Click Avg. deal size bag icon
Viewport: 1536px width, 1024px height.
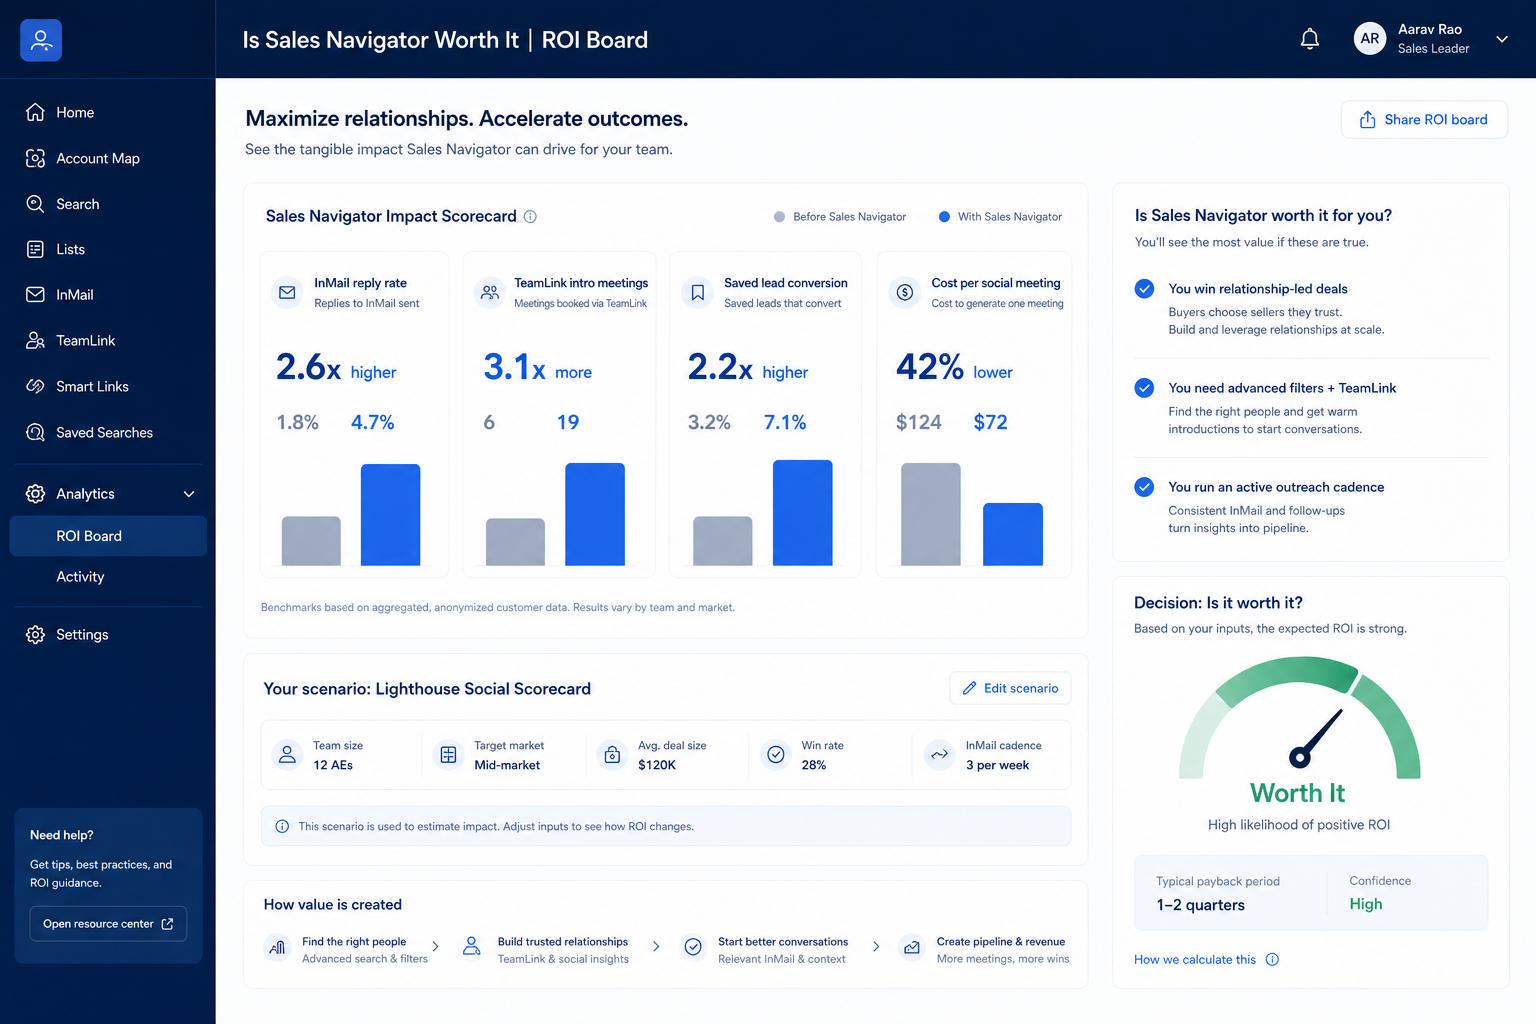tap(612, 755)
